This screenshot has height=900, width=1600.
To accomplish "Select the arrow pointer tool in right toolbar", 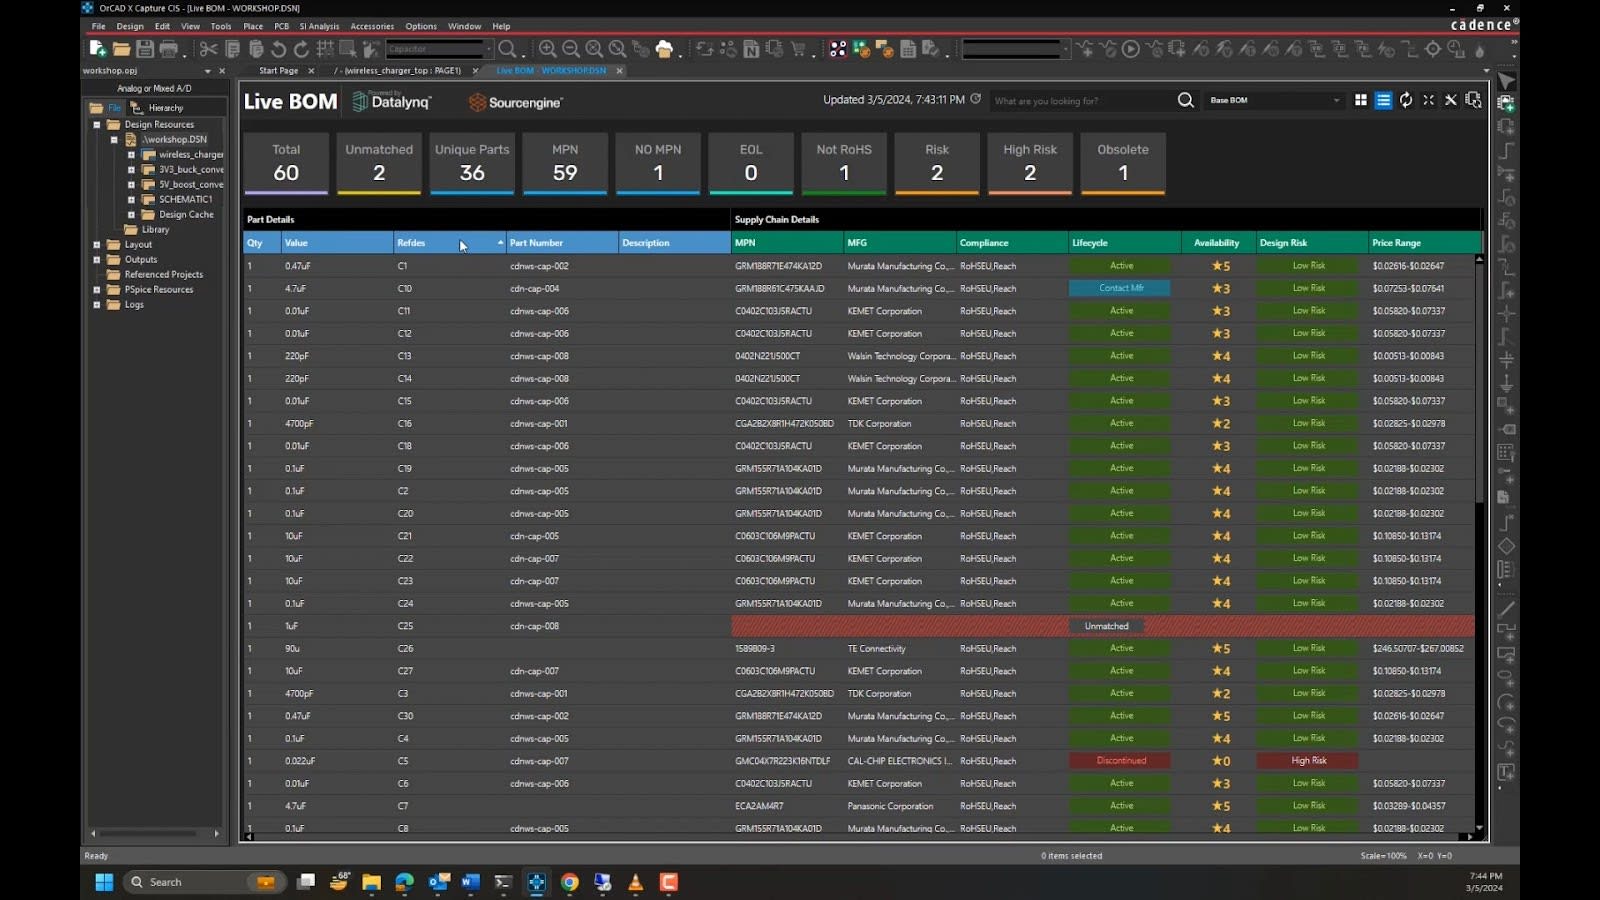I will [x=1507, y=80].
